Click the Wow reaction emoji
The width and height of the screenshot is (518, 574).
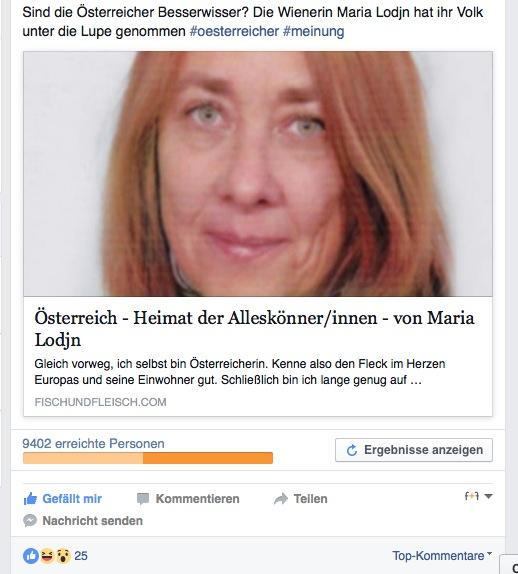tap(63, 556)
